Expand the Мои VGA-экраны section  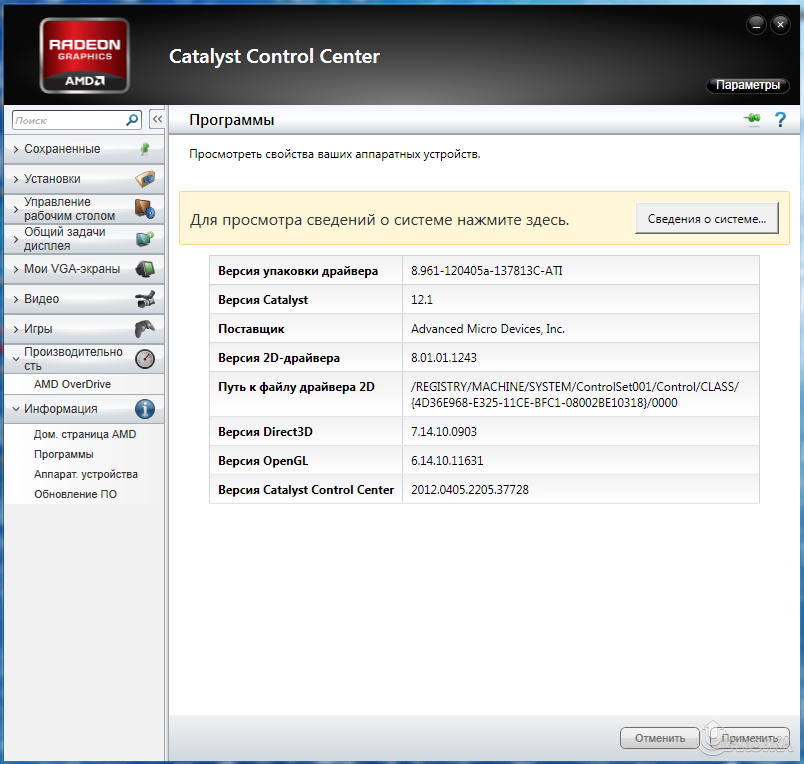point(72,269)
